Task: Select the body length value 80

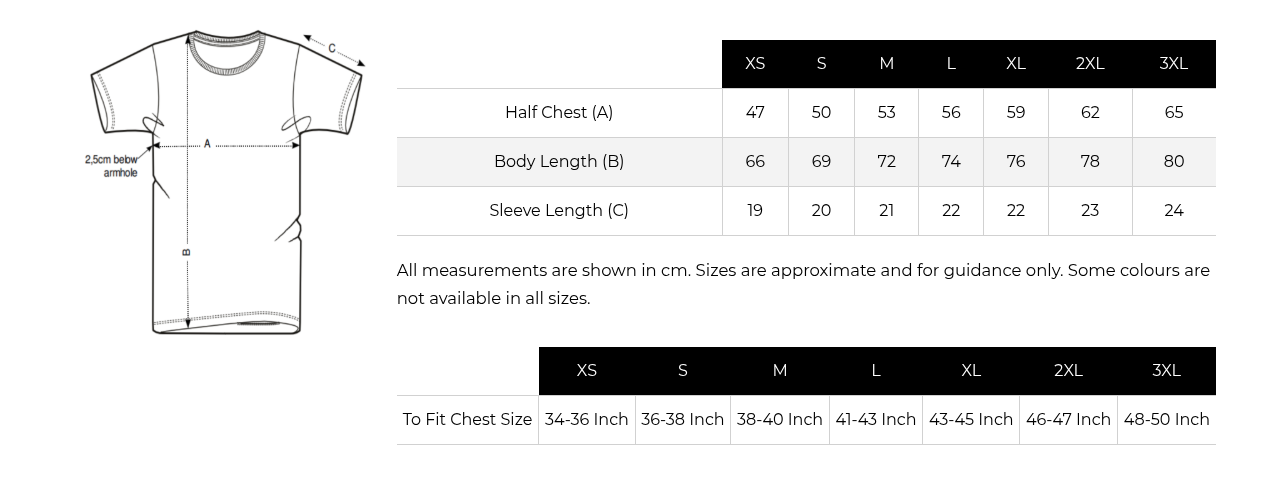Action: point(1173,161)
